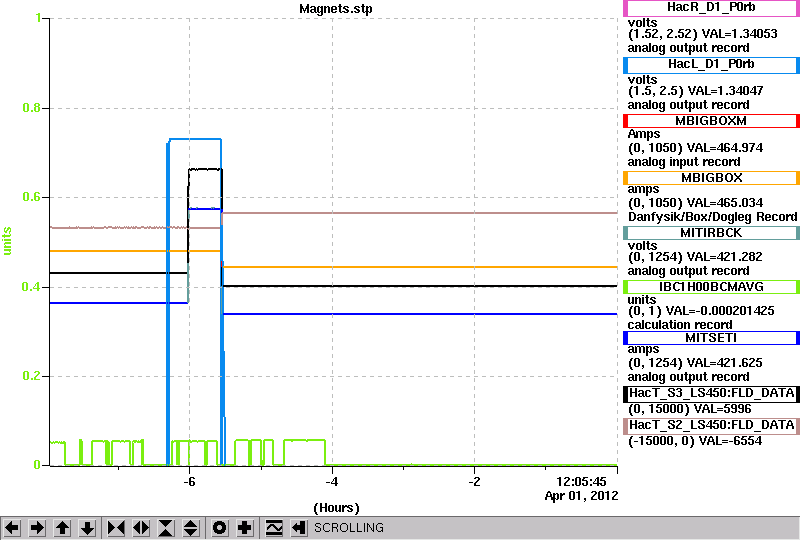Select the MBIGBOX orange legend entry
The width and height of the screenshot is (800, 540).
(711, 178)
